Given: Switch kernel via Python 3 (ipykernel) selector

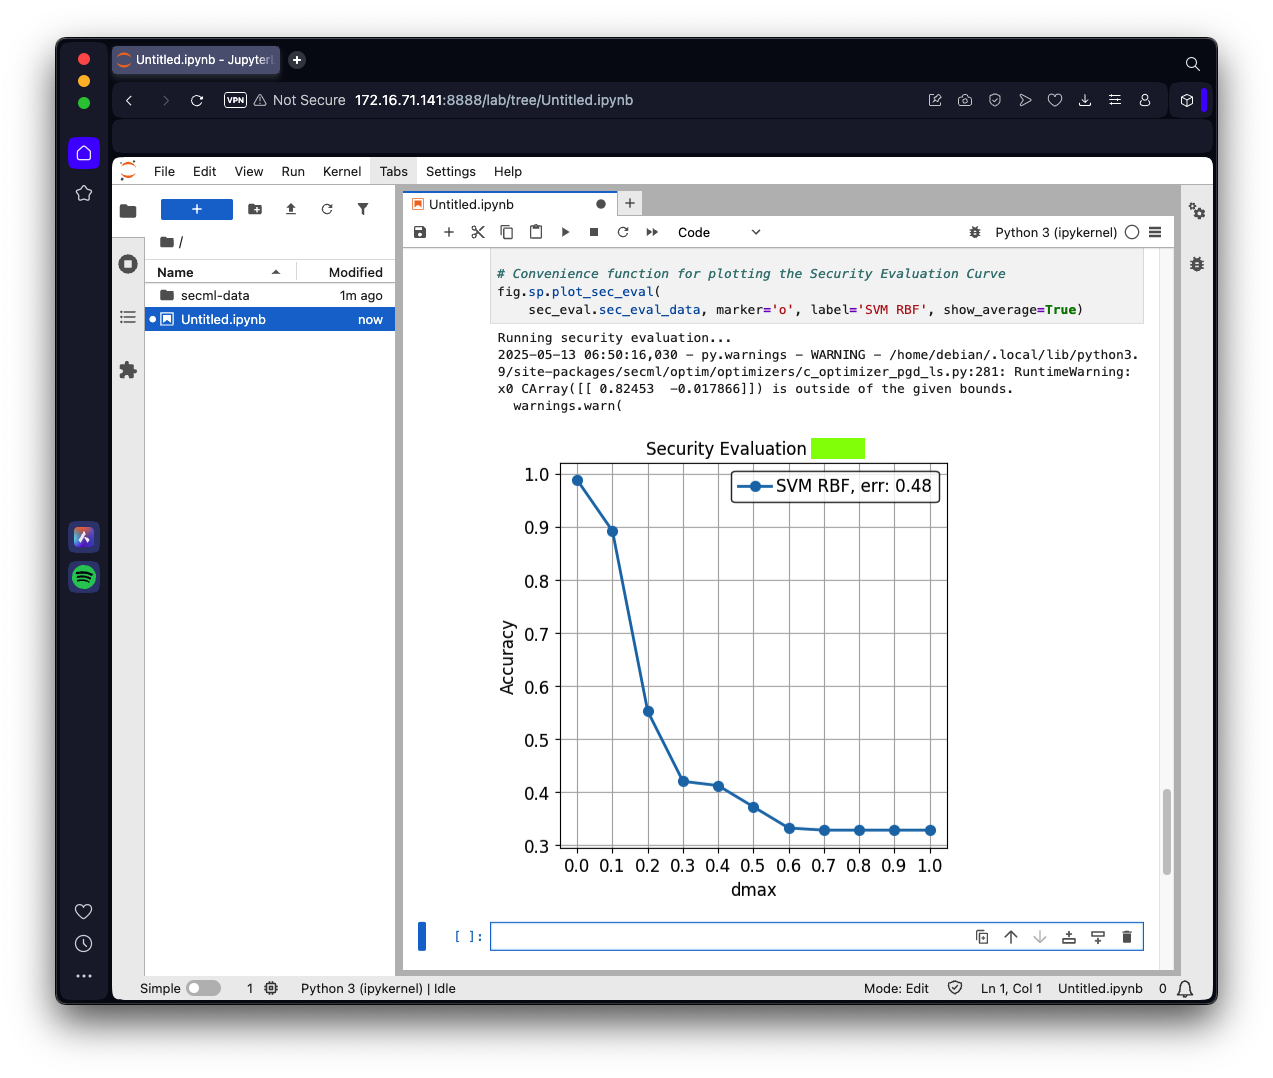Looking at the screenshot, I should pyautogui.click(x=1055, y=232).
